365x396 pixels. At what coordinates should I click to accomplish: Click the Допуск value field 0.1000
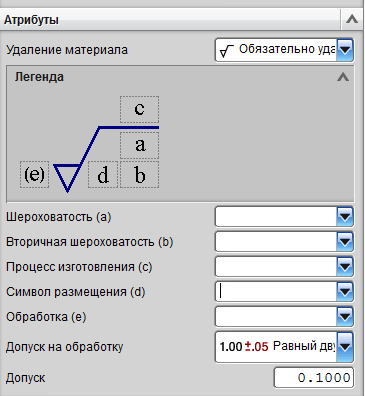pyautogui.click(x=314, y=378)
